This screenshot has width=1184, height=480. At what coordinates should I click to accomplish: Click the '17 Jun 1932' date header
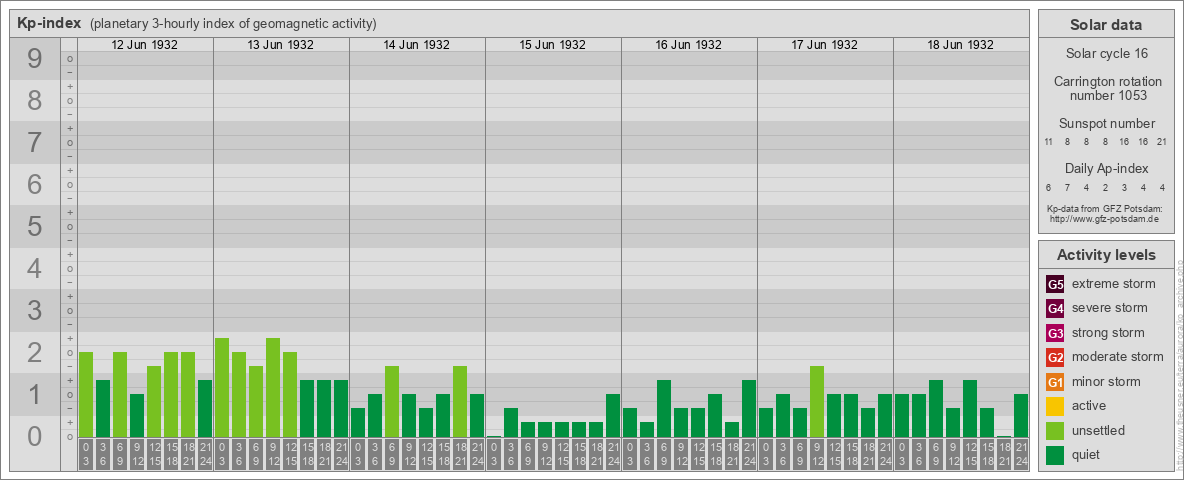[x=825, y=45]
